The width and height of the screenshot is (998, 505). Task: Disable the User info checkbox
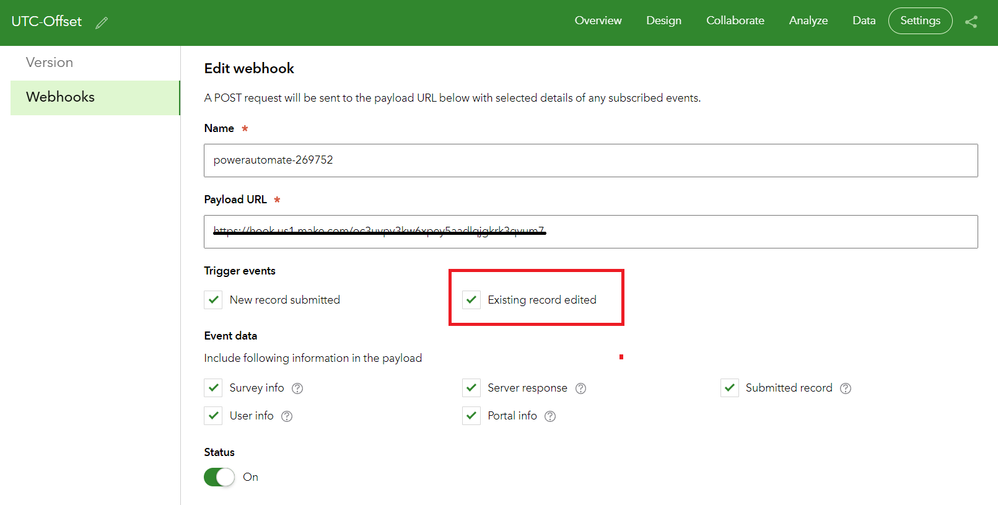pyautogui.click(x=213, y=416)
